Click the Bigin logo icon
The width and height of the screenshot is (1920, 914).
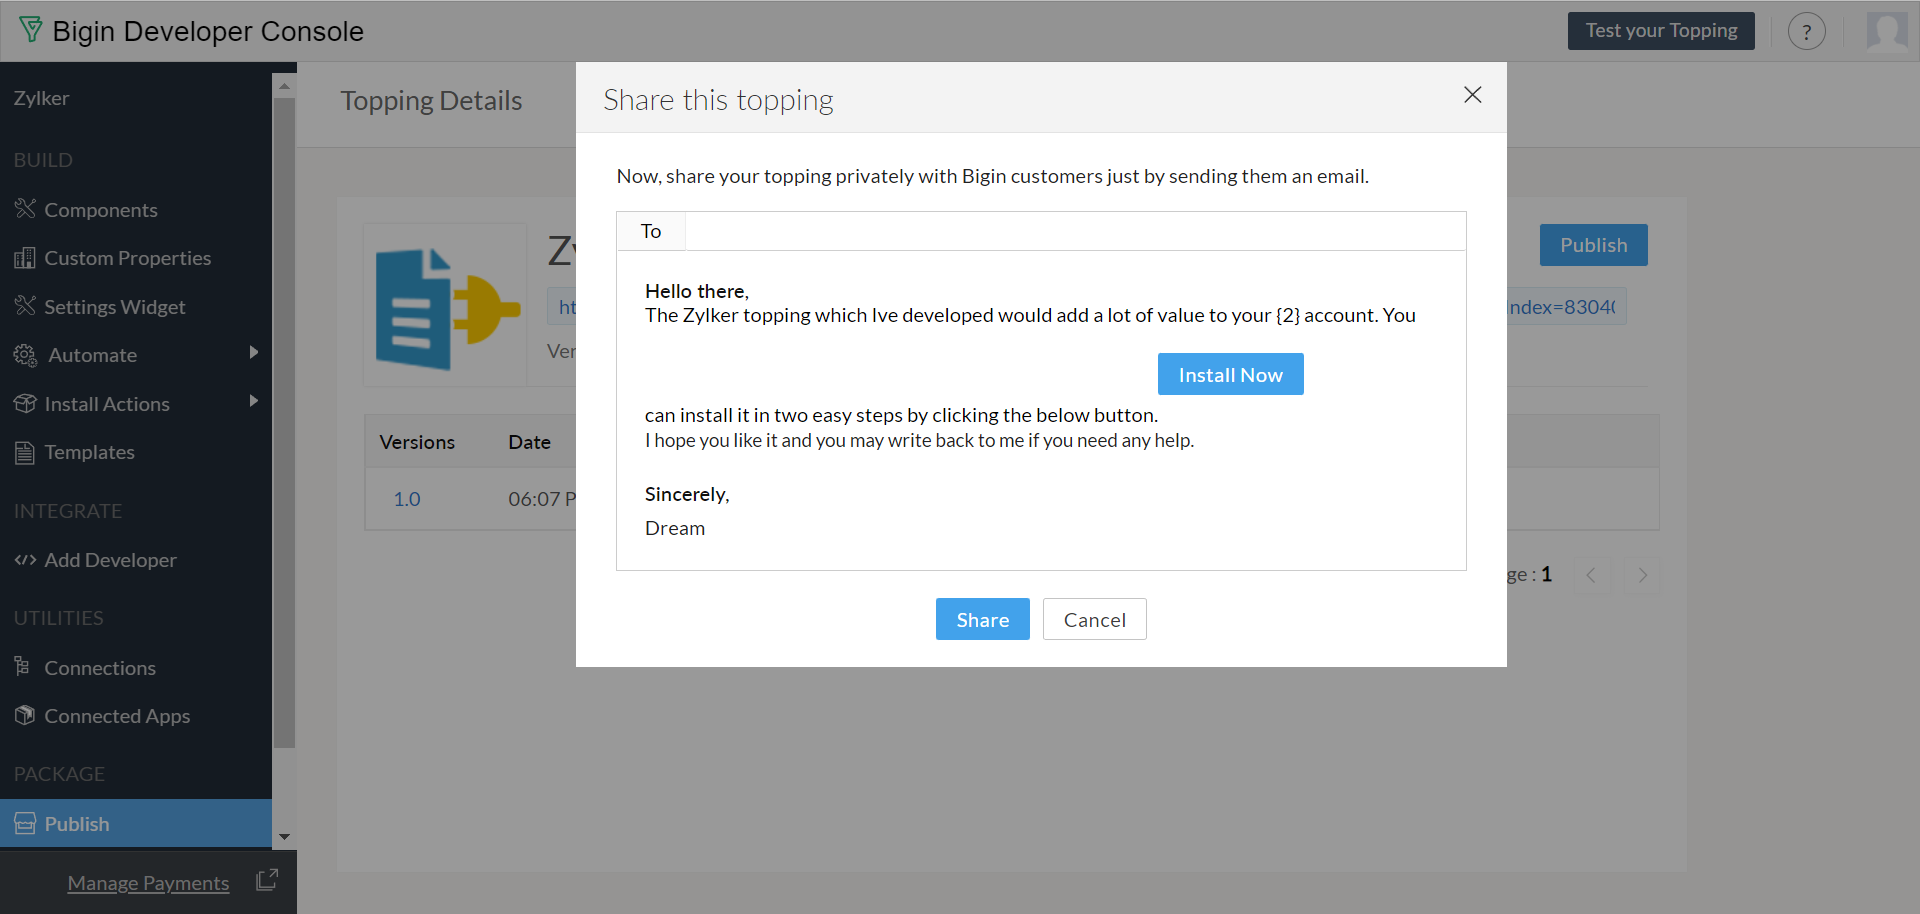pos(31,30)
